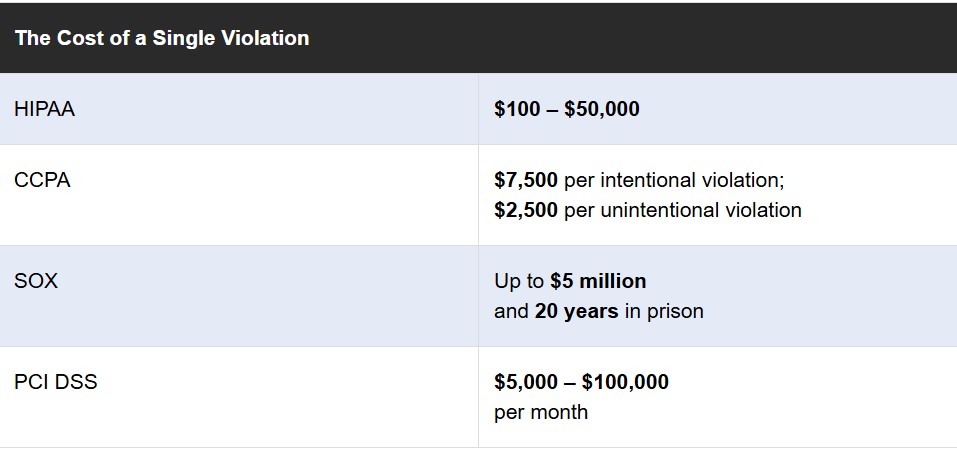957x449 pixels.
Task: Click the $5,000 – $100,000 PCI DSS amount
Action: pyautogui.click(x=582, y=382)
